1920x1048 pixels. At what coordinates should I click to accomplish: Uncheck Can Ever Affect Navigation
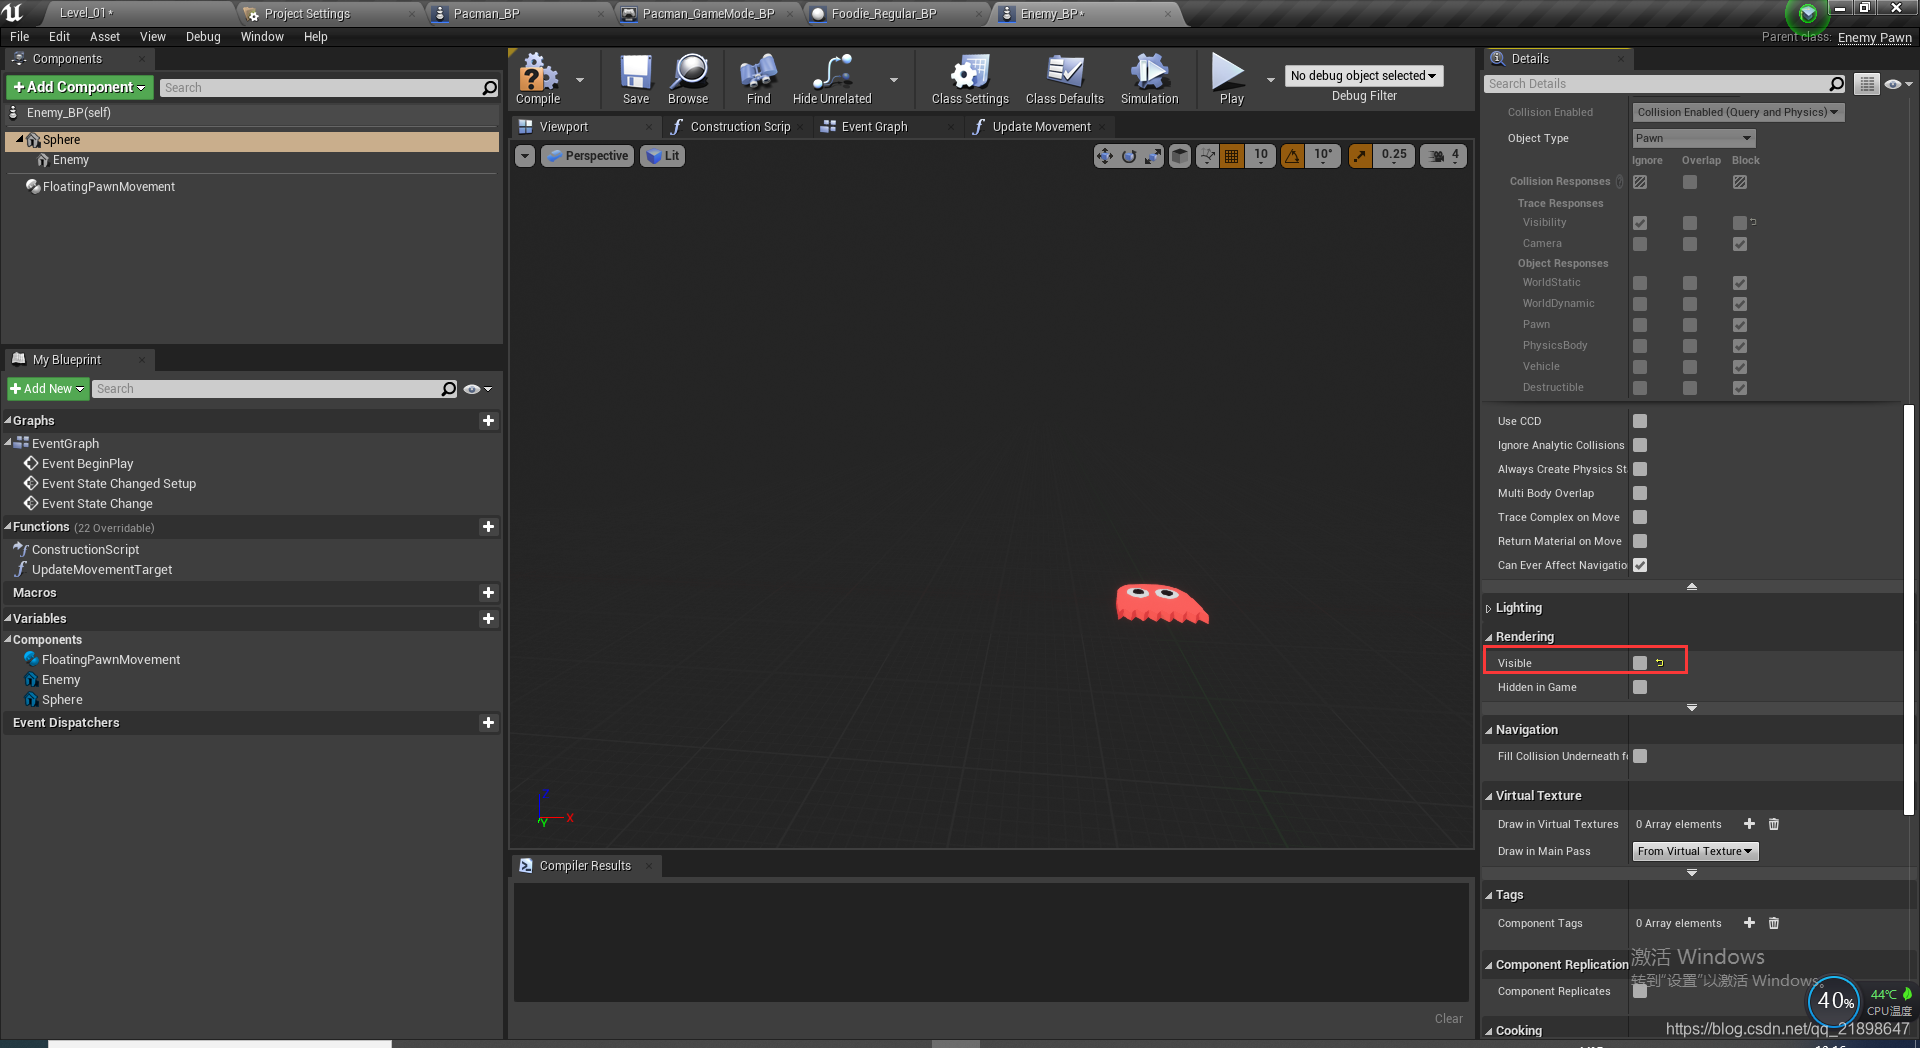pos(1640,565)
